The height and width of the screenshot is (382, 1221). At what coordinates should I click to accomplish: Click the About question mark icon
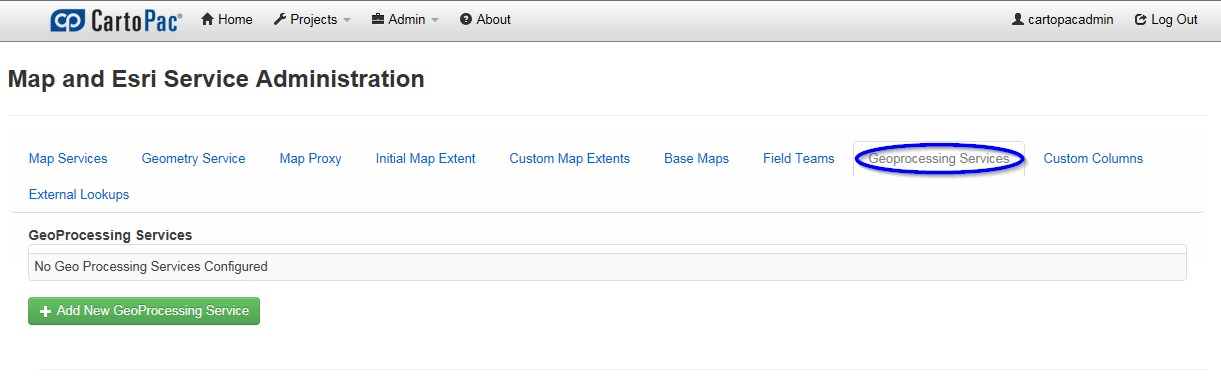pos(466,20)
